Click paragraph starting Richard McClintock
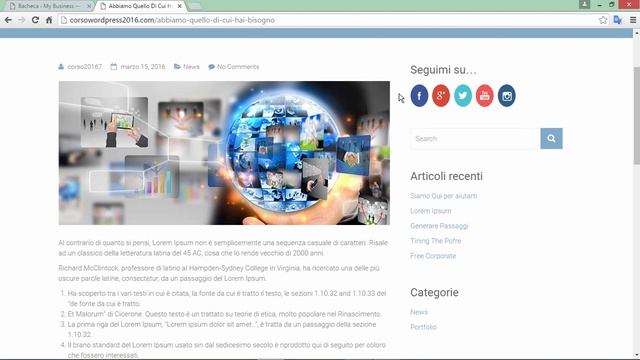 [x=219, y=273]
